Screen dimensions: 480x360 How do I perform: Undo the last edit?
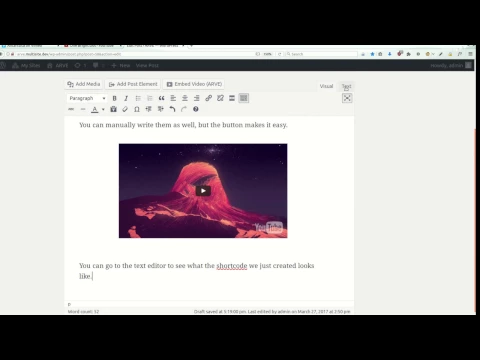click(172, 109)
